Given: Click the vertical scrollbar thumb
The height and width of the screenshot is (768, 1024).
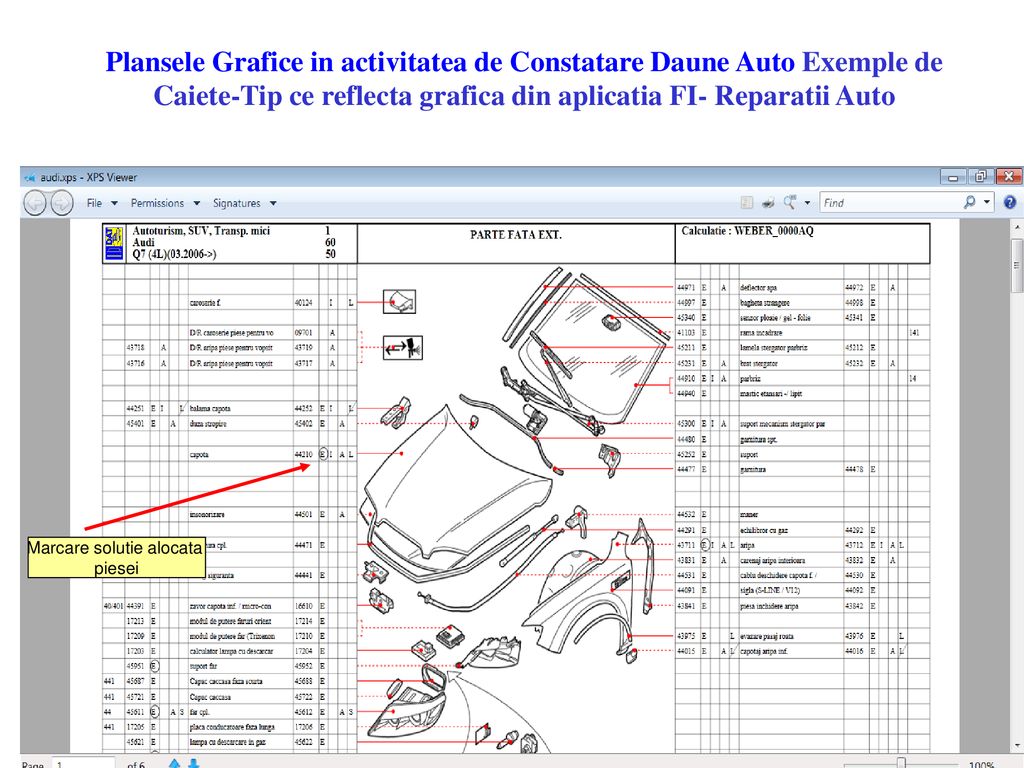Looking at the screenshot, I should (1016, 265).
